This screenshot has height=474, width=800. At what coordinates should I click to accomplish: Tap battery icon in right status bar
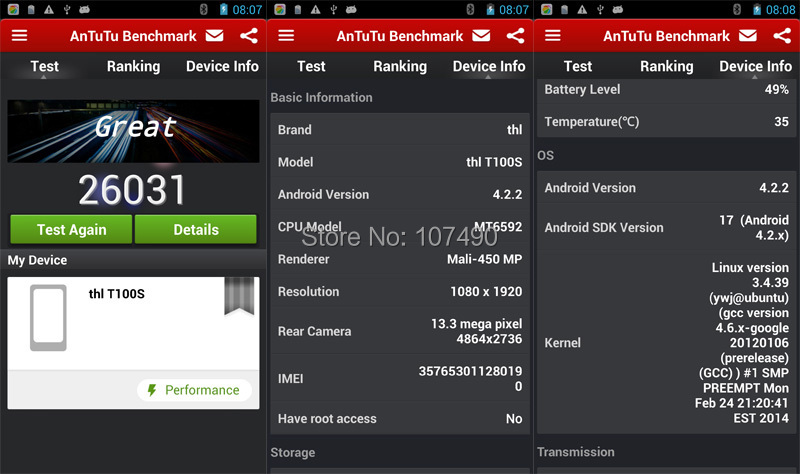(x=757, y=9)
